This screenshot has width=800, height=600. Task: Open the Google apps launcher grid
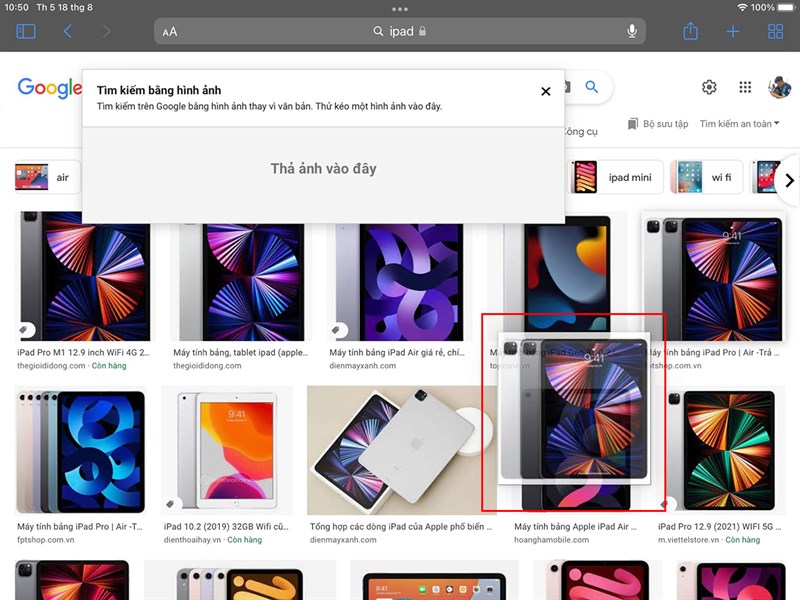click(x=745, y=87)
